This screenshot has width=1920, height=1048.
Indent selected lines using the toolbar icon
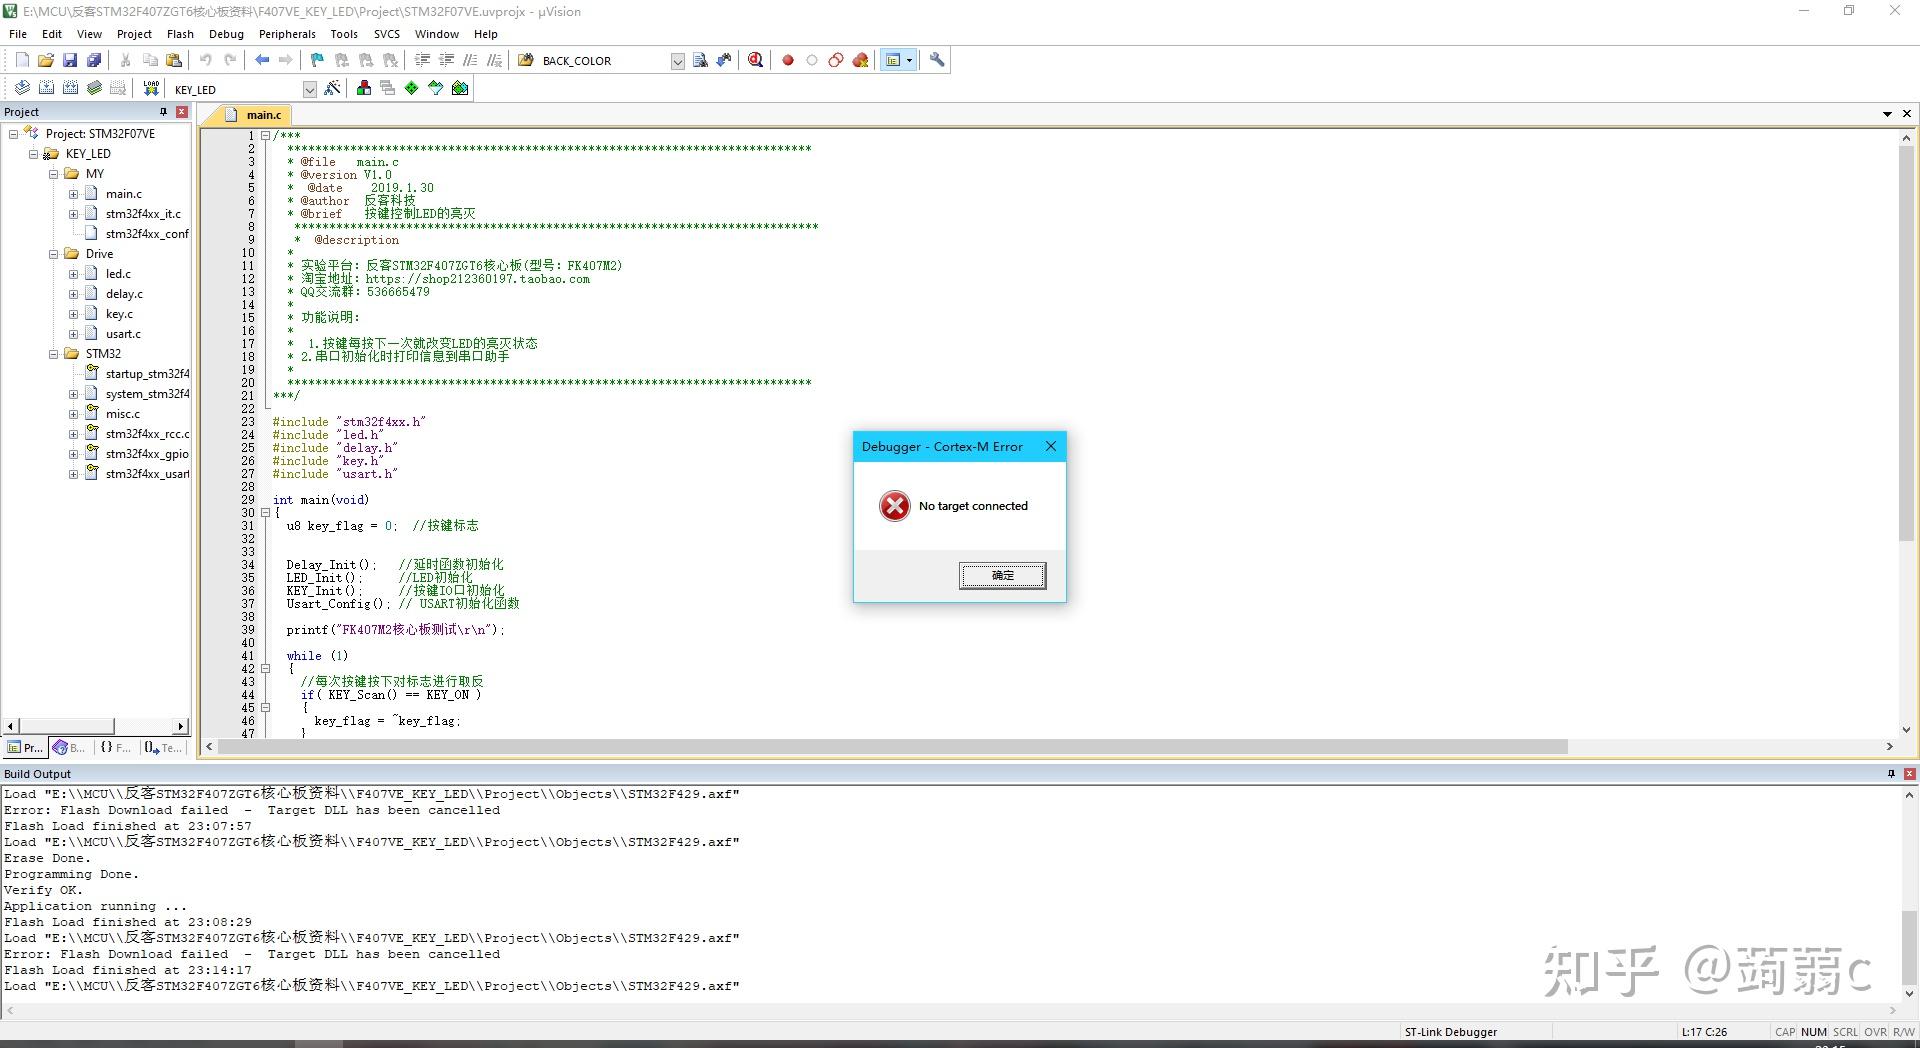(422, 60)
